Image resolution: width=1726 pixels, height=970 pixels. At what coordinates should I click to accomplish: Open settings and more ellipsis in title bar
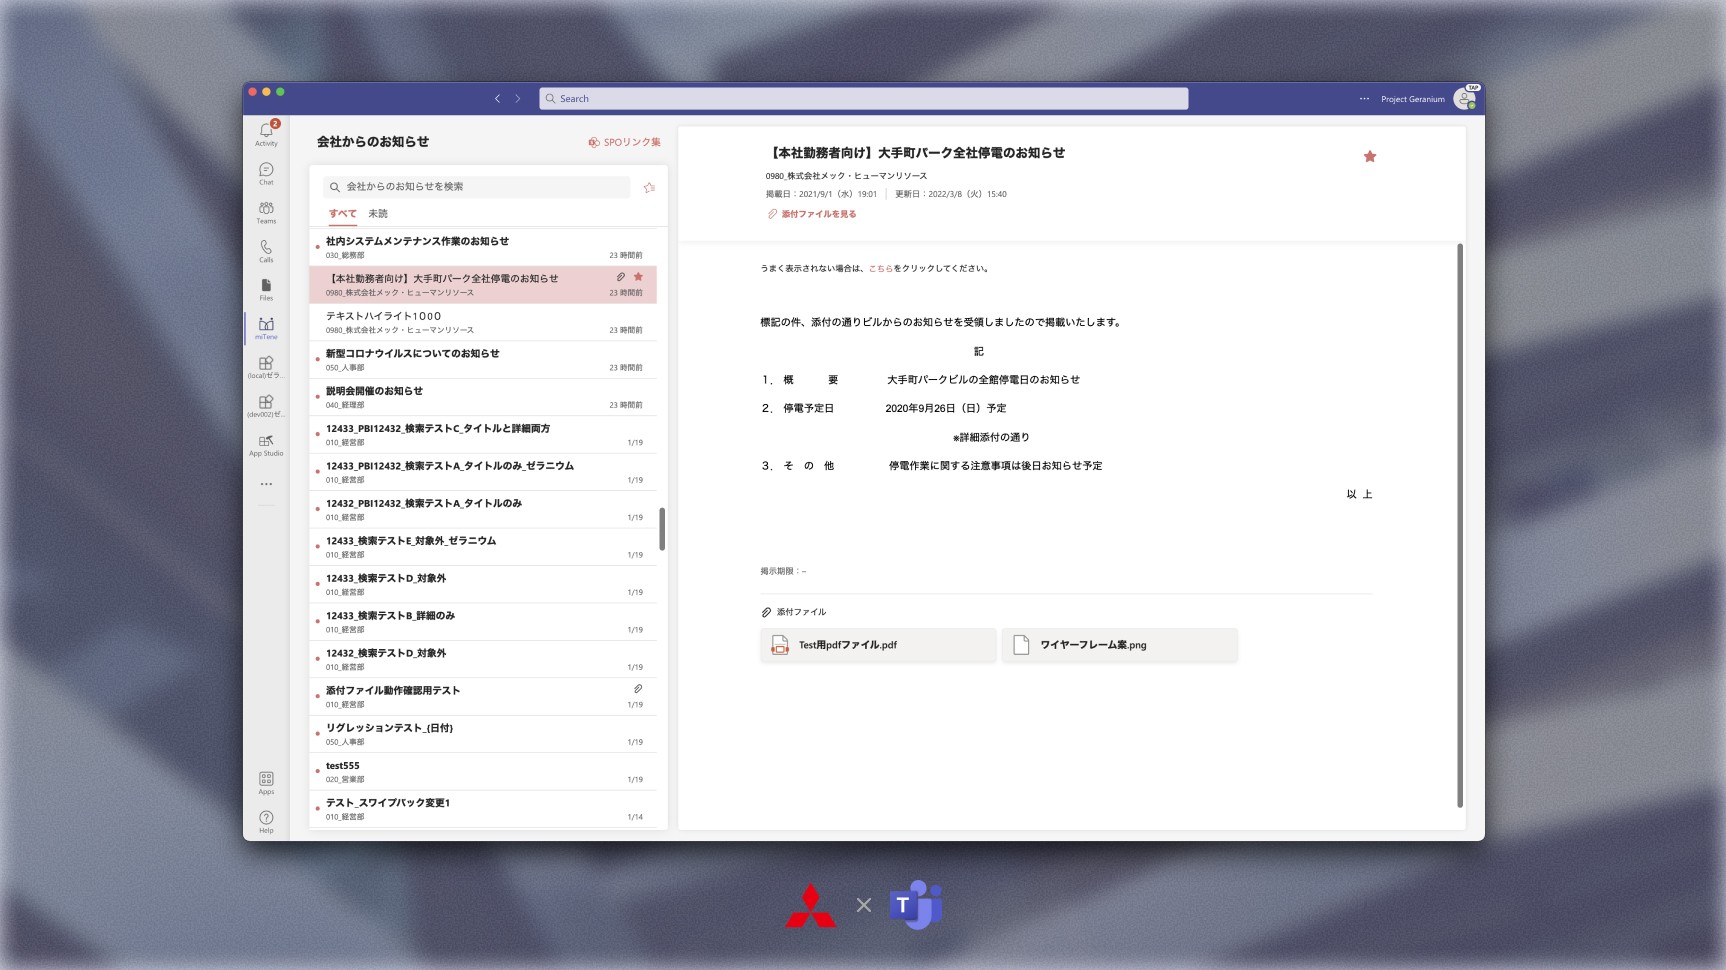point(1364,98)
